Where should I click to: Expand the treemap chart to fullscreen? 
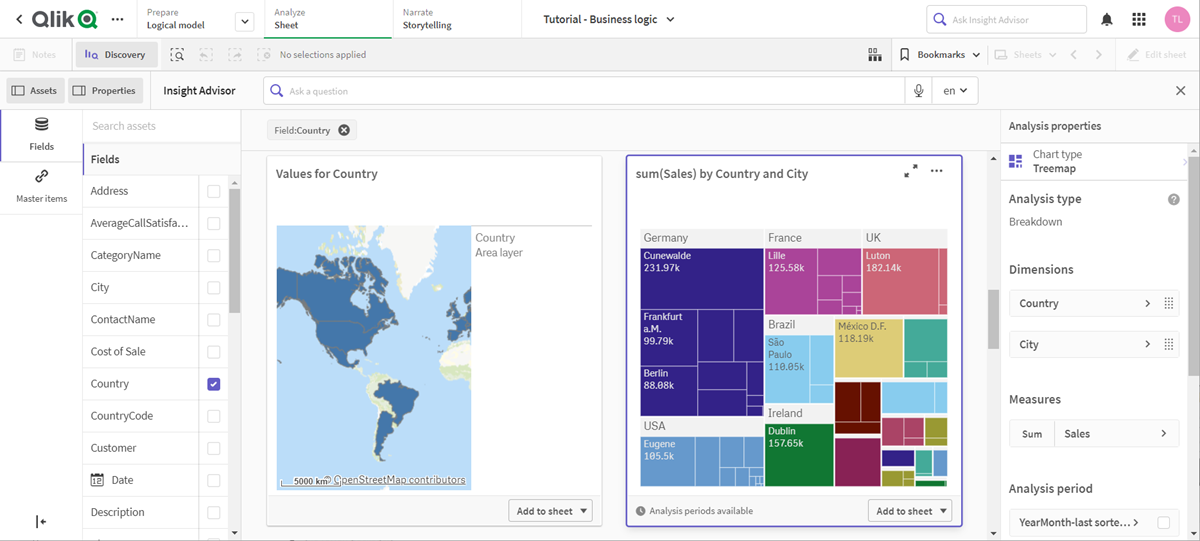[x=911, y=172]
